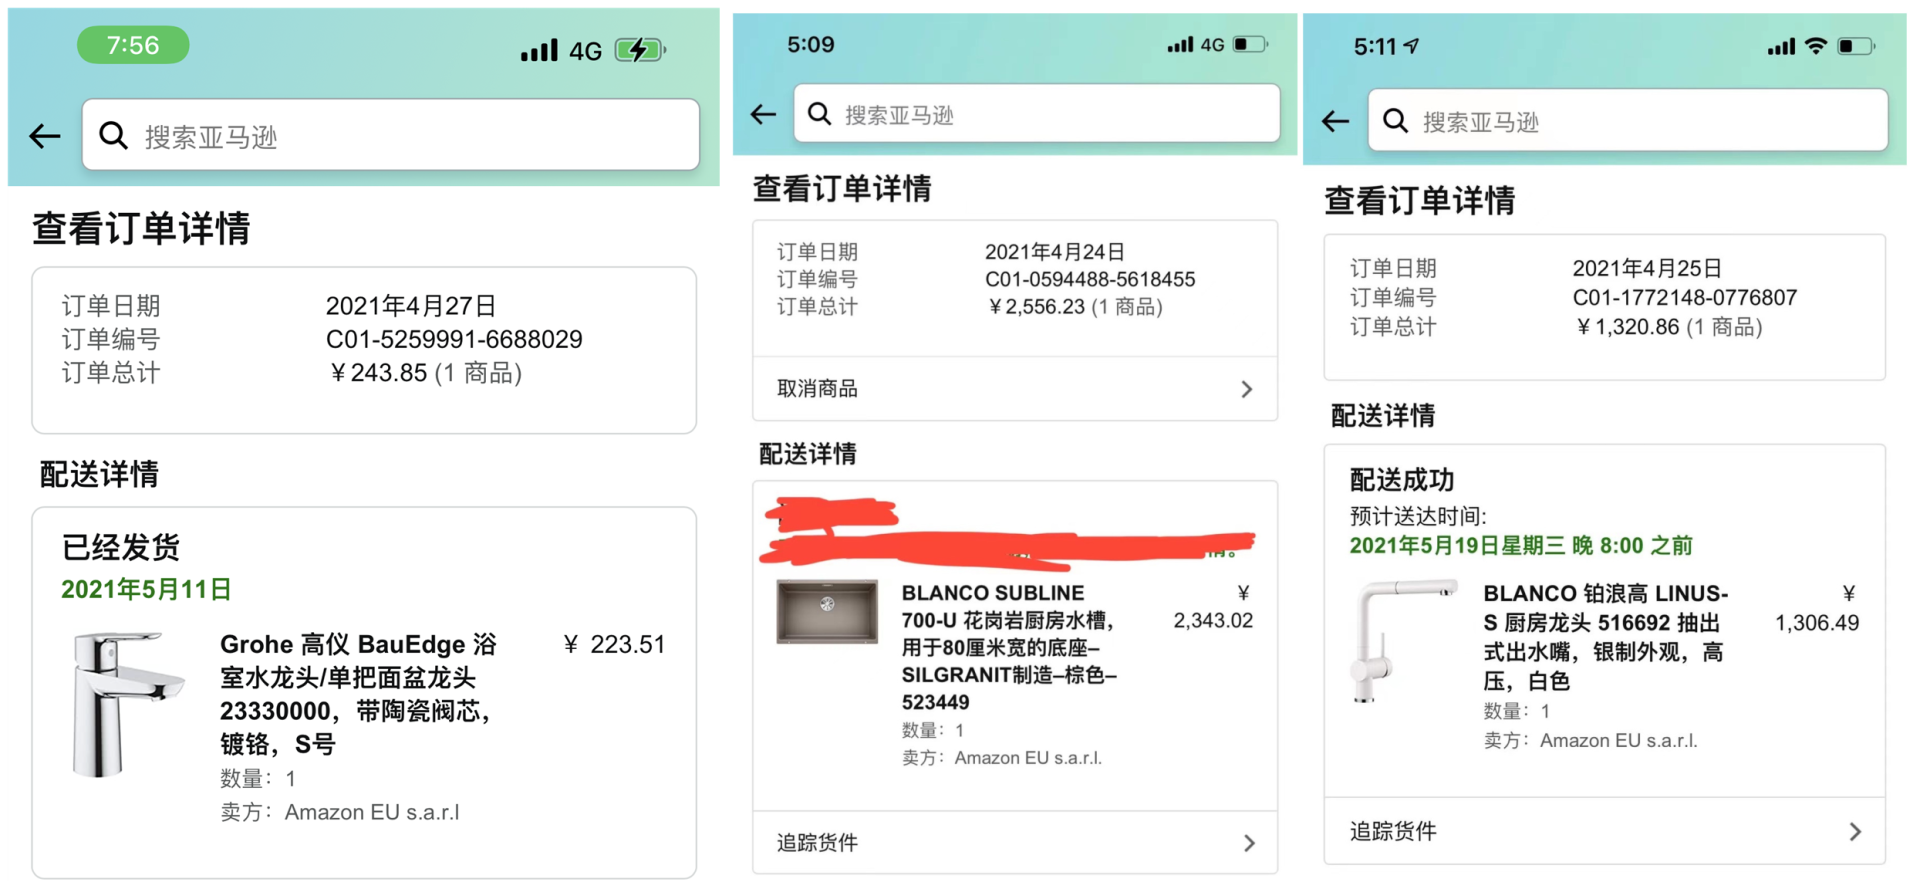The height and width of the screenshot is (889, 1920).
Task: Click the order date 2021年4月27日
Action: point(411,305)
